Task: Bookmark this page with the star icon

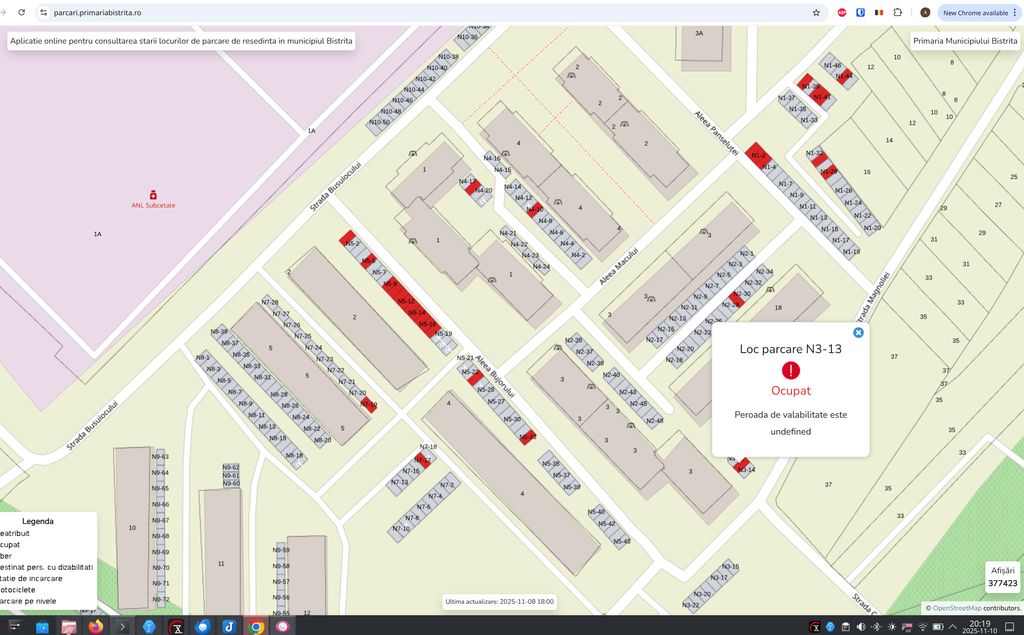Action: [816, 13]
